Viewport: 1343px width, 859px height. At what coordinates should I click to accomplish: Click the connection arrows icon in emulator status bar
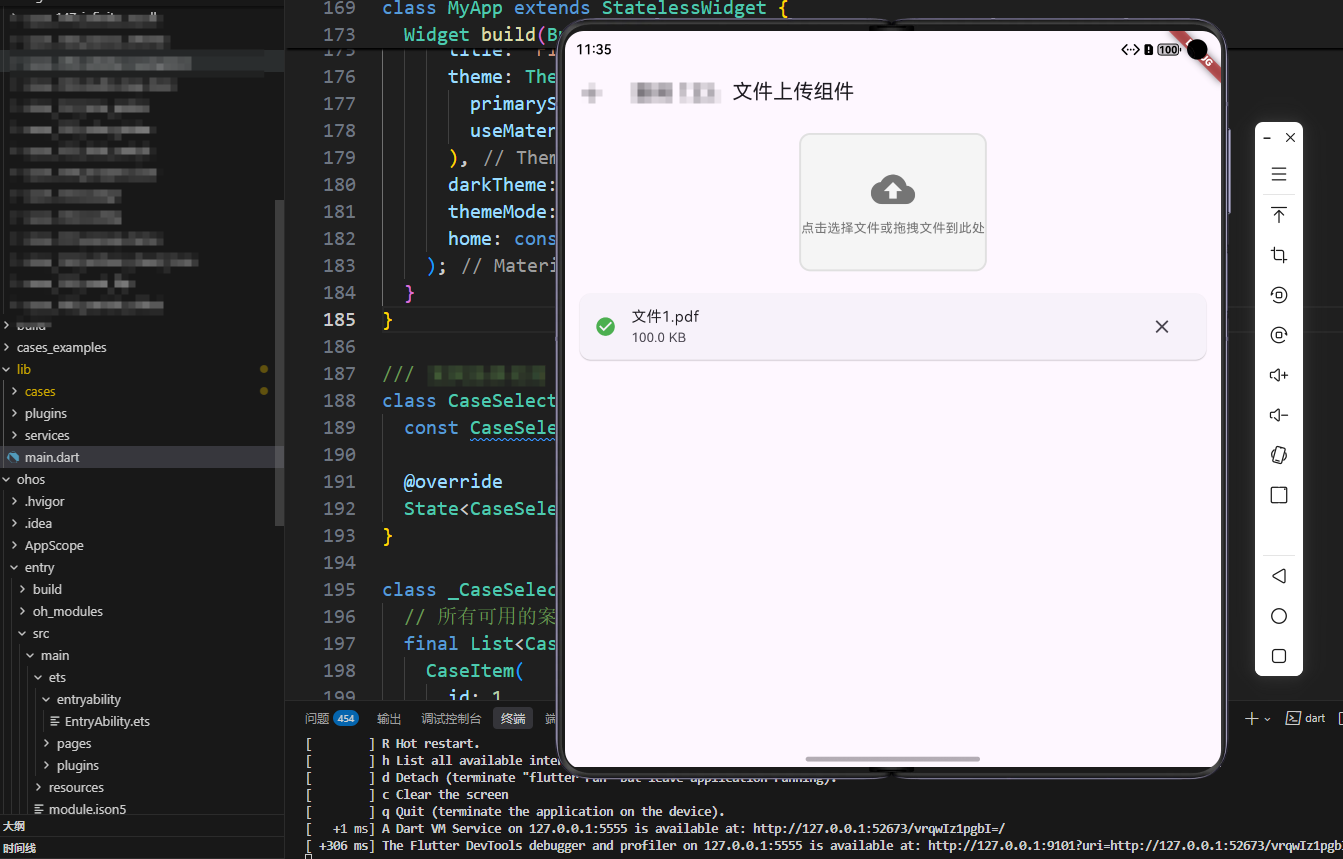(x=1130, y=49)
